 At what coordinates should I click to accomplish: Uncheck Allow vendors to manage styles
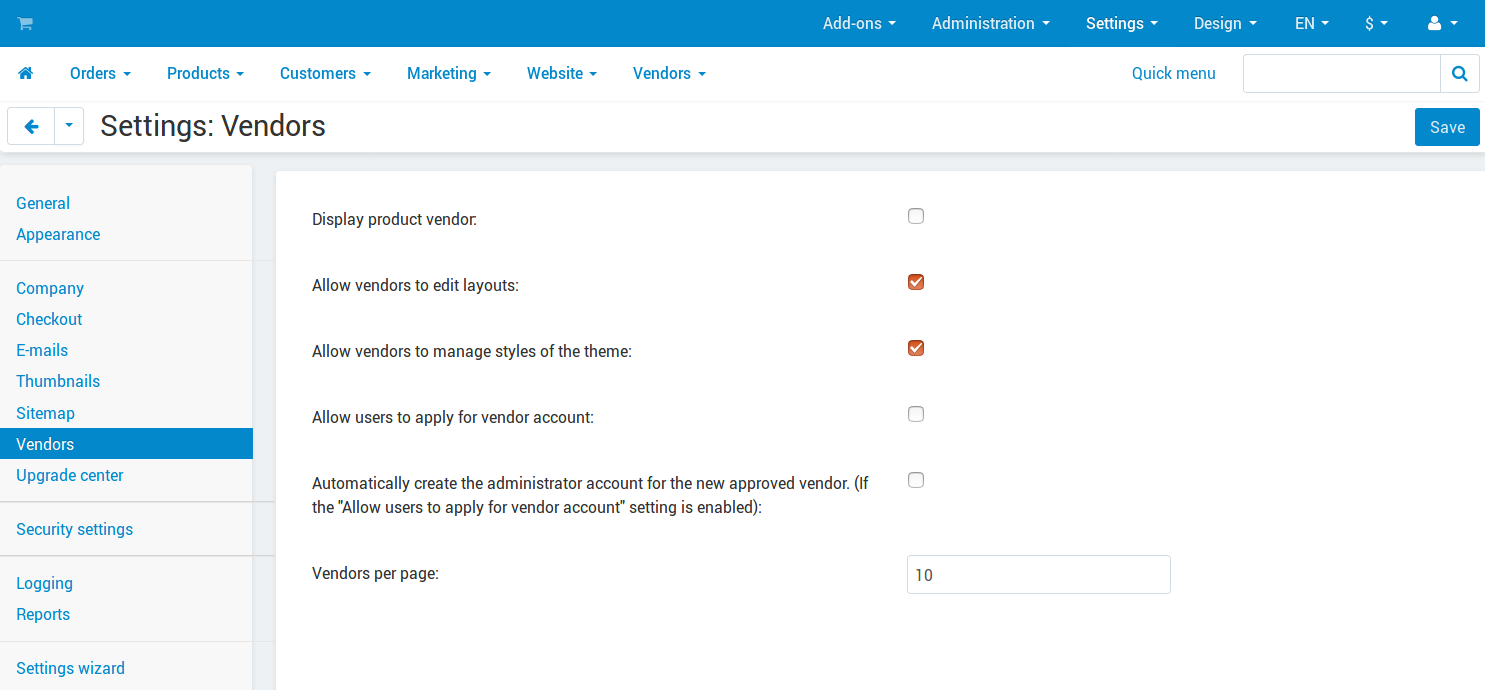tap(916, 348)
